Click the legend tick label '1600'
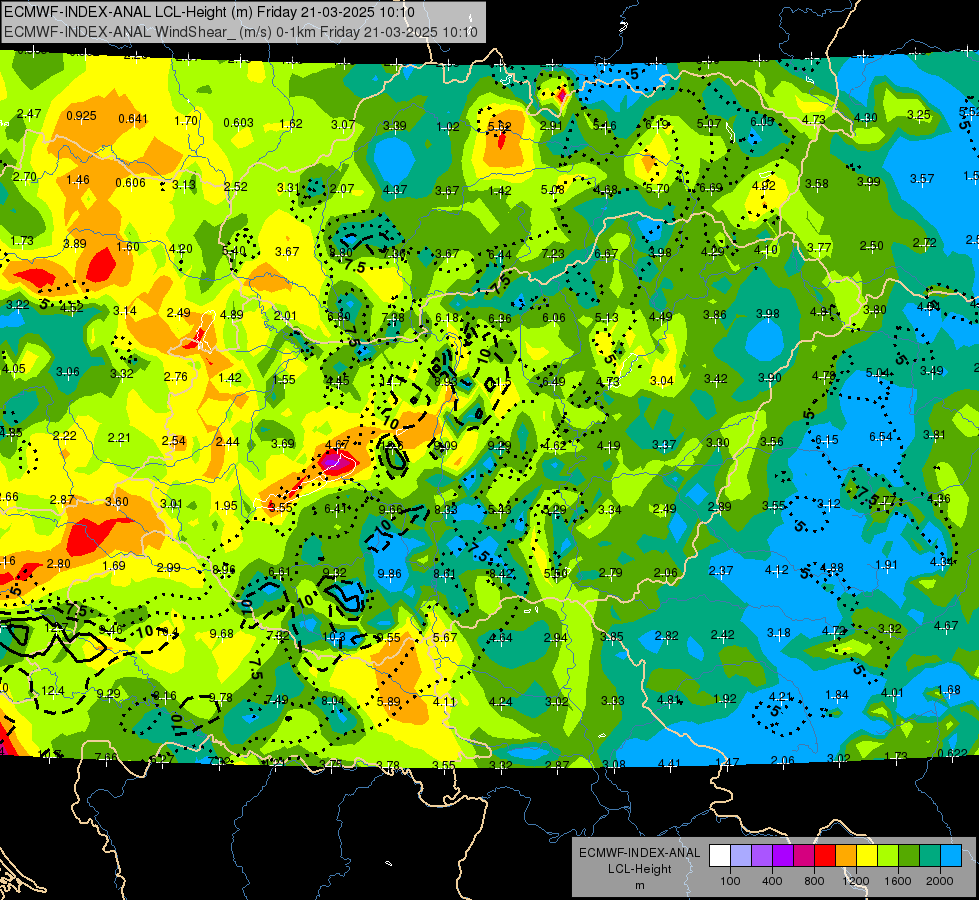The height and width of the screenshot is (900, 979). (898, 881)
